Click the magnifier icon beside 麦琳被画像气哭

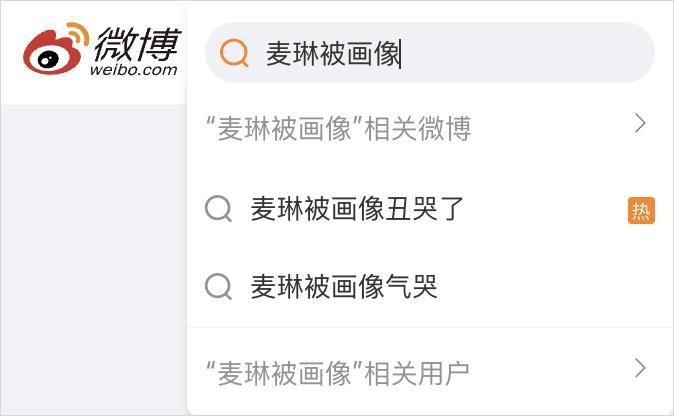tap(218, 287)
